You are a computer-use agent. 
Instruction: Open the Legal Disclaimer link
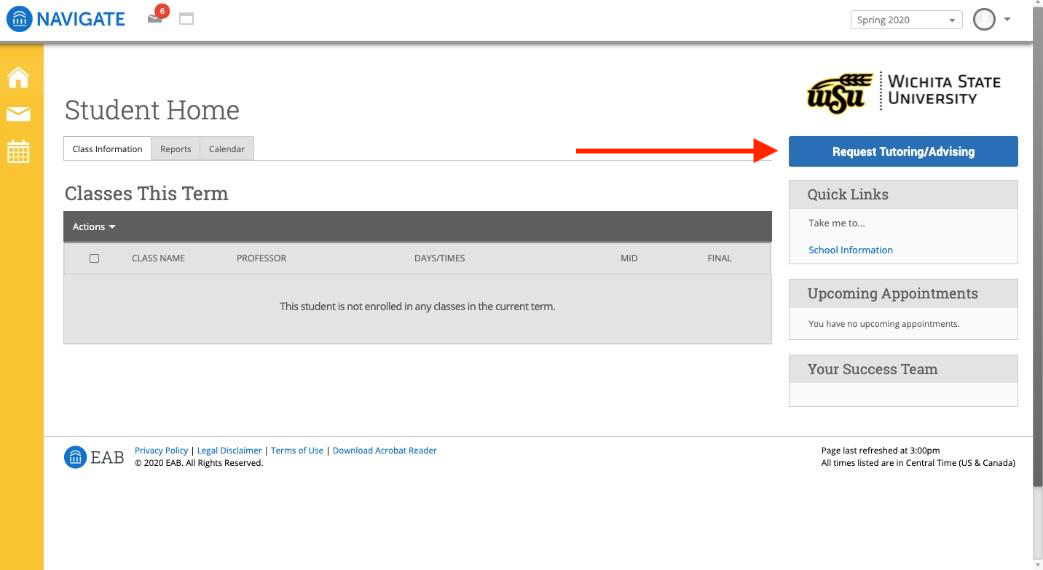tap(229, 450)
